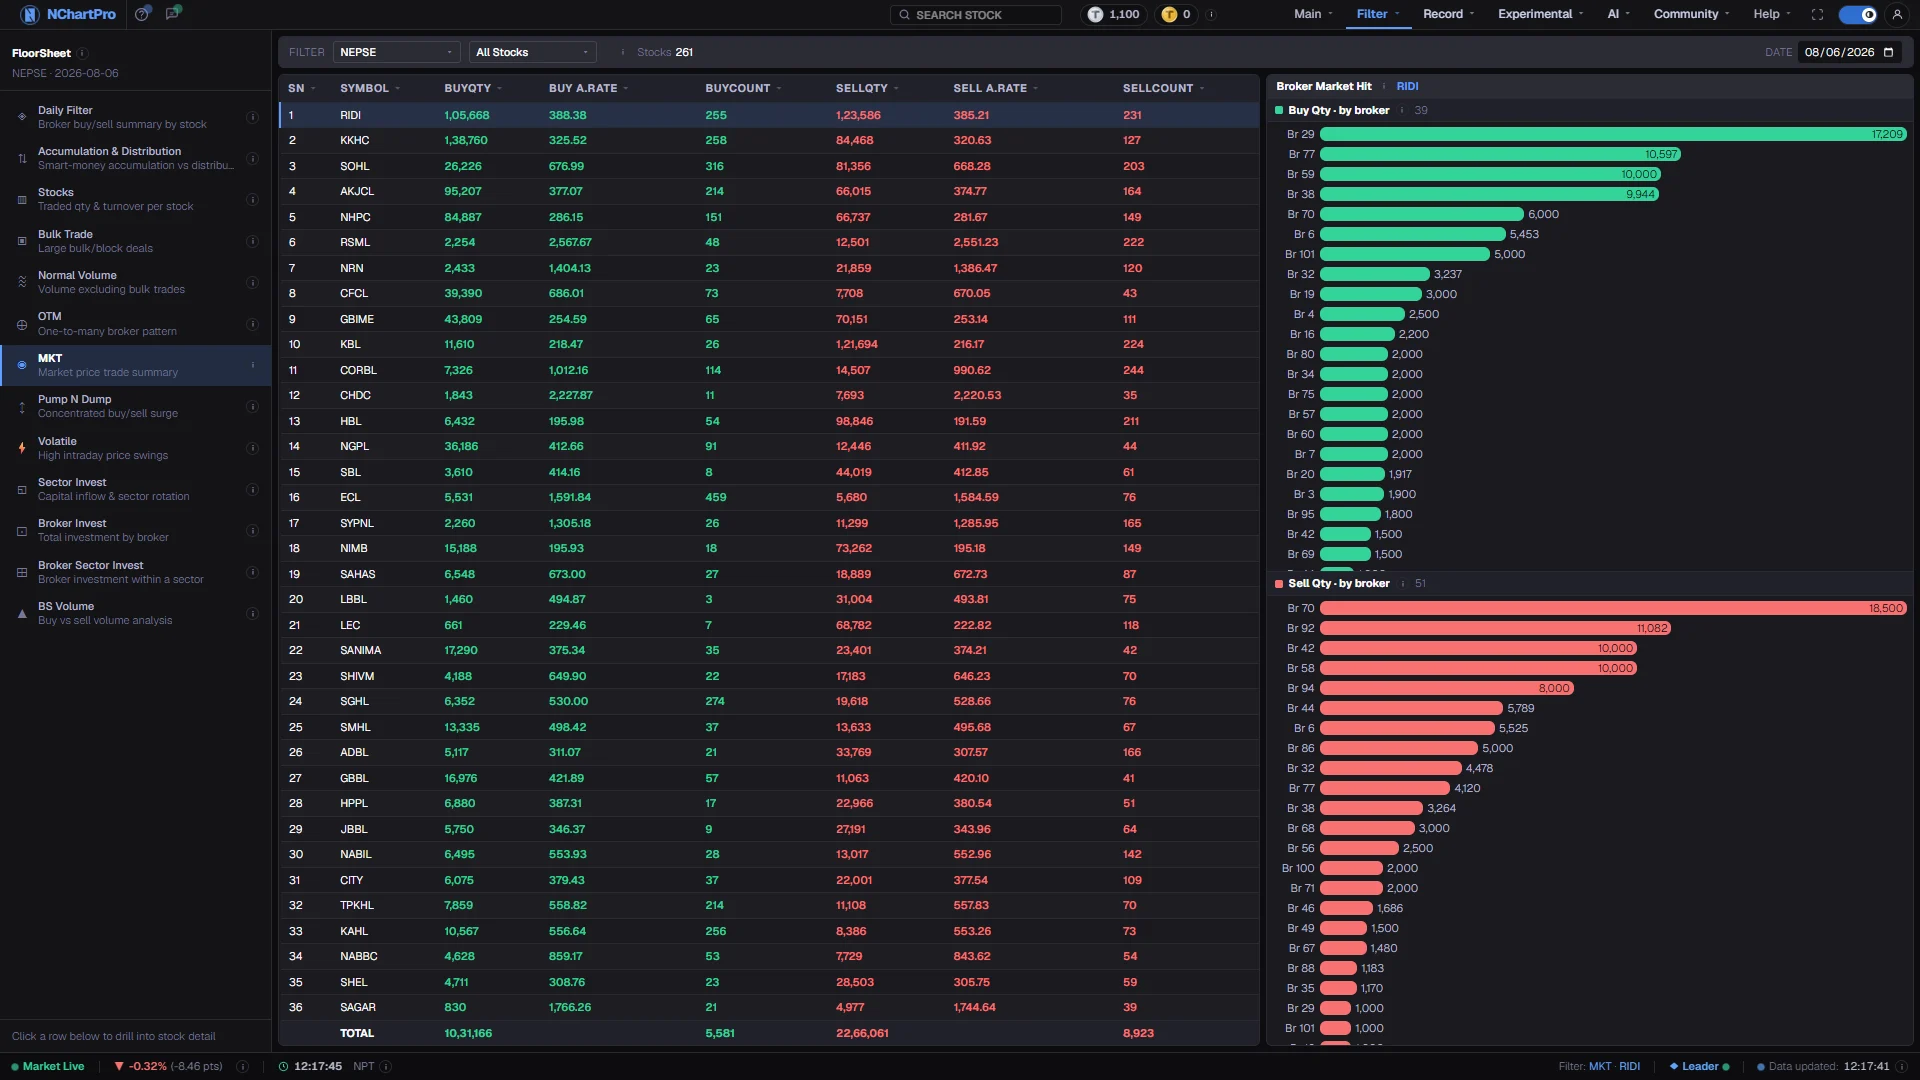
Task: Click the silver token balance 1,100
Action: 1114,14
